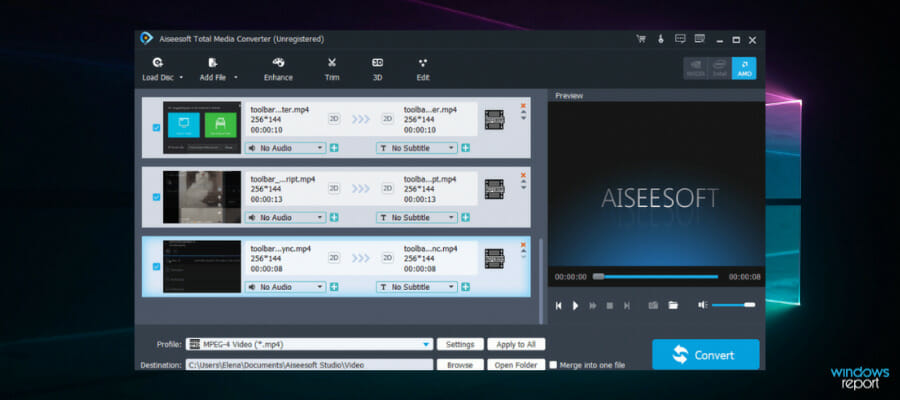Viewport: 900px width, 400px height.
Task: Click the file list vertical scrollbar
Action: click(541, 281)
